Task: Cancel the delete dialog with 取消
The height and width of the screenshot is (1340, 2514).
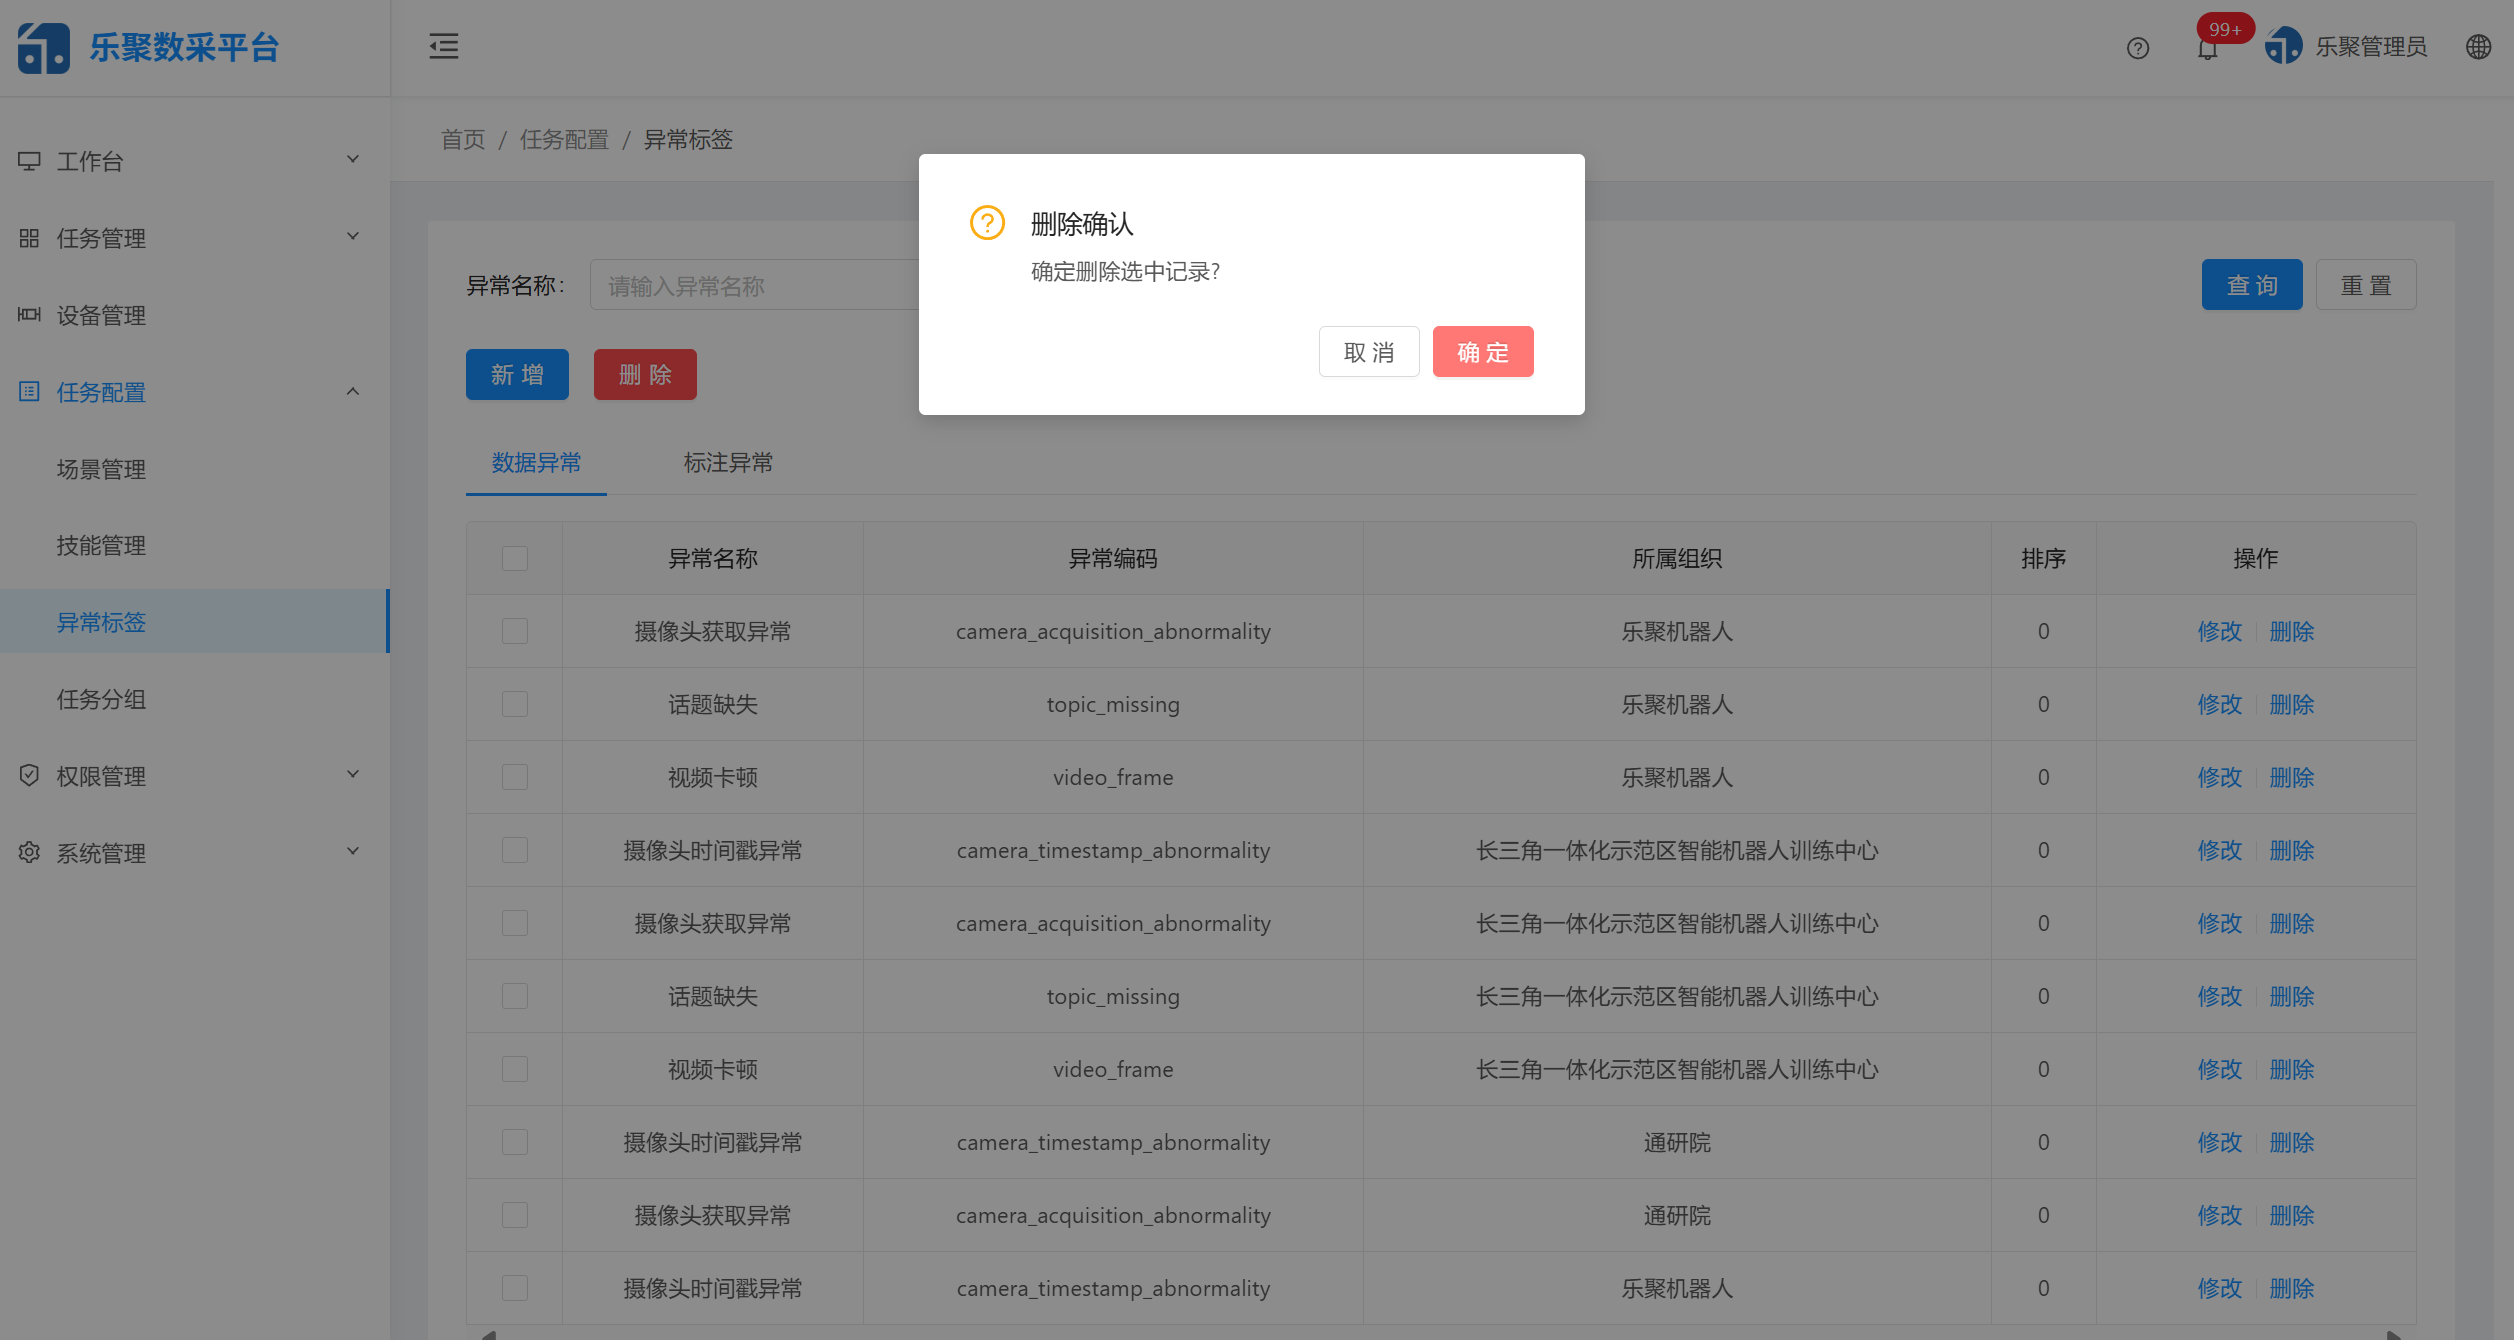Action: [x=1369, y=351]
